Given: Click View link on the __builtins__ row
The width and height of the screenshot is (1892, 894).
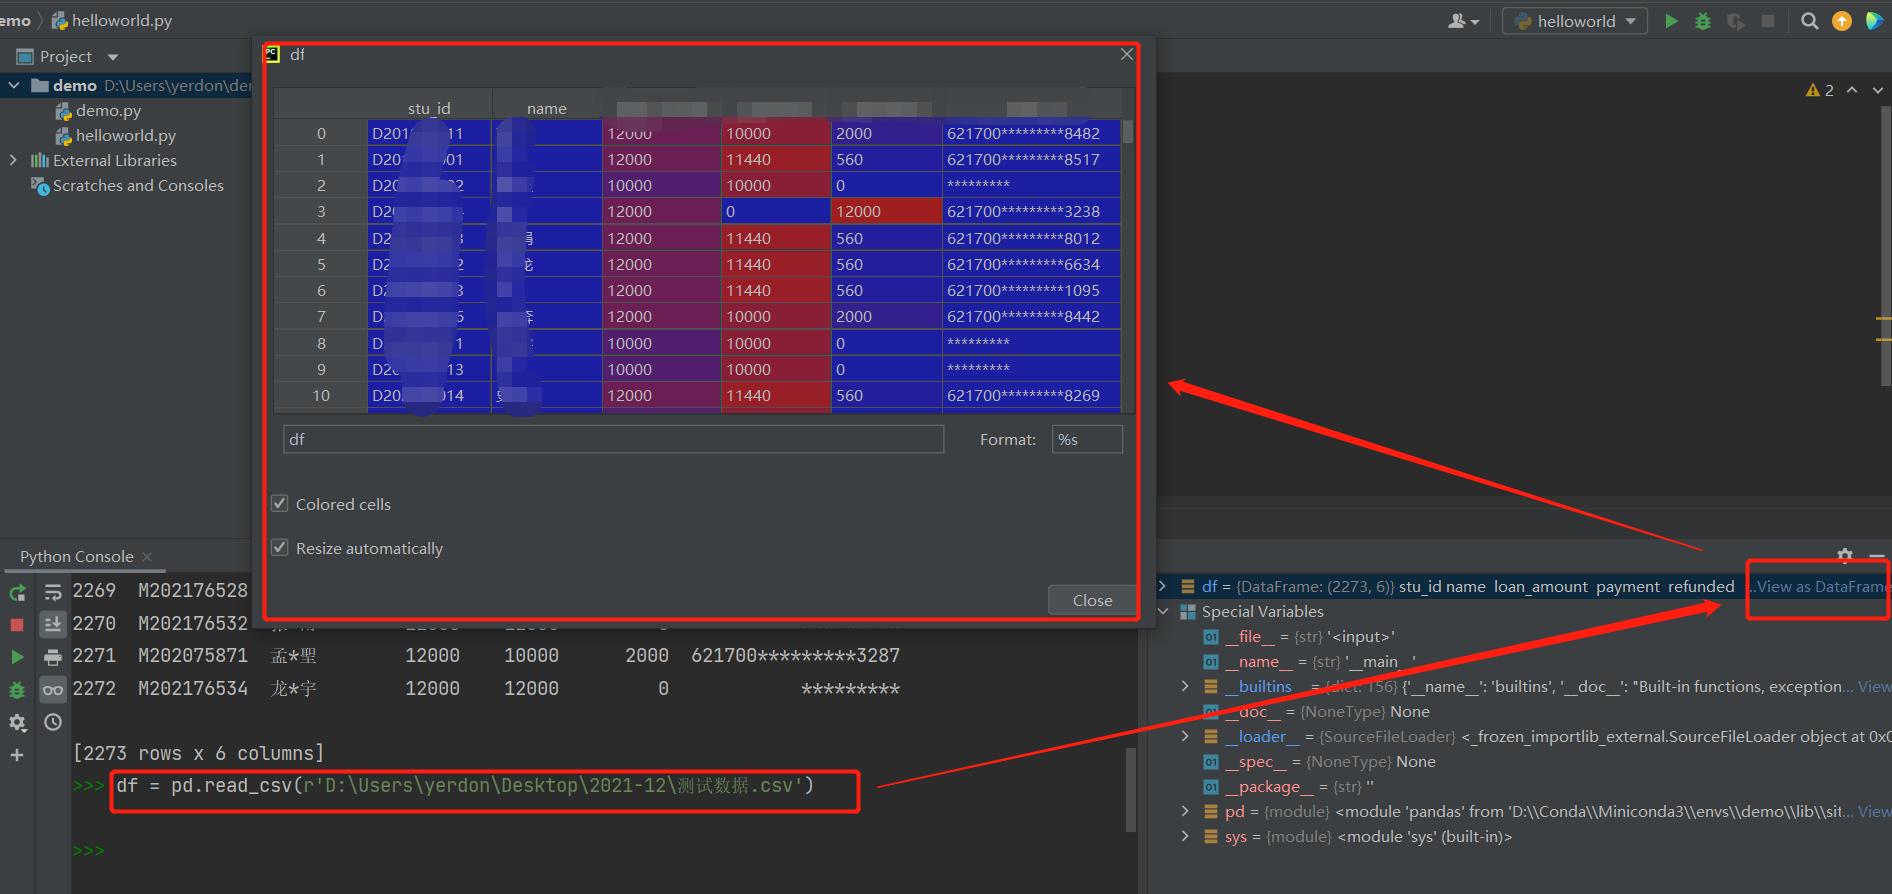Looking at the screenshot, I should tap(1873, 687).
